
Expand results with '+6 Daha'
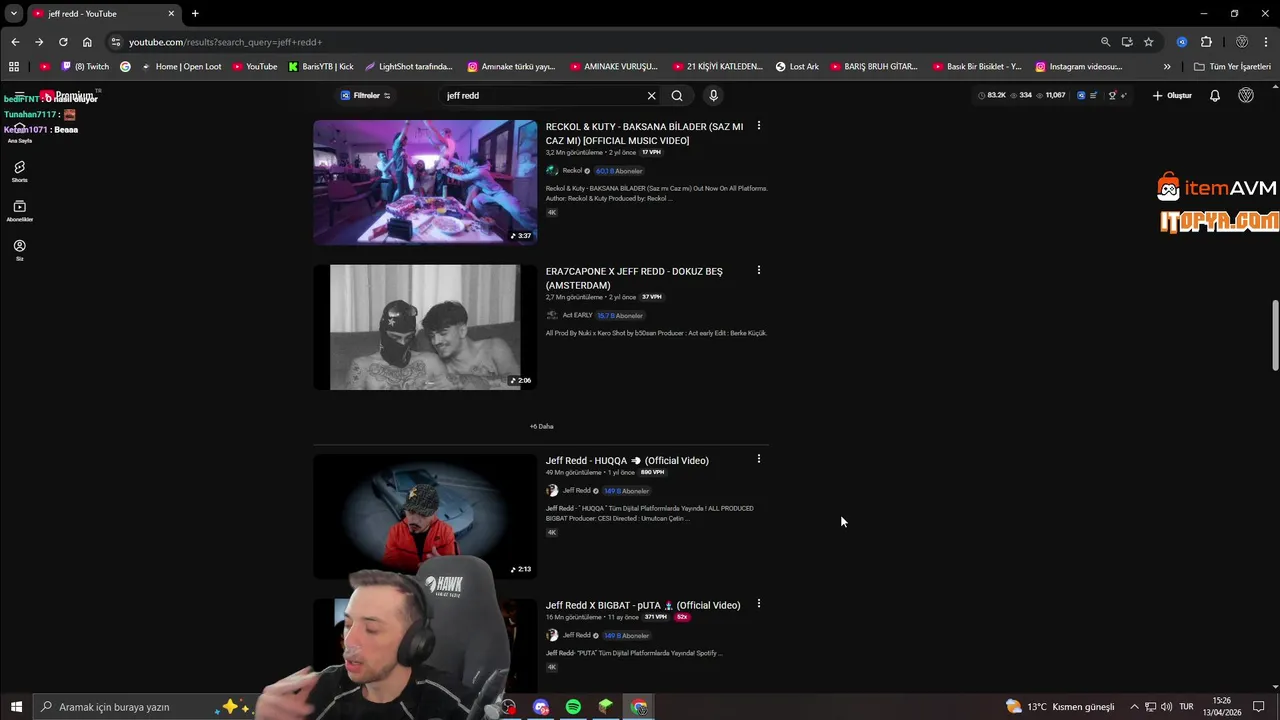tap(541, 426)
